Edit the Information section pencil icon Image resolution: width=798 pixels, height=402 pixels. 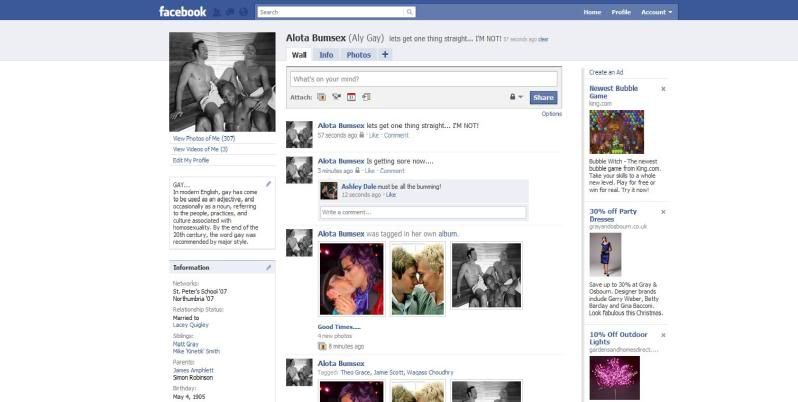pos(268,268)
